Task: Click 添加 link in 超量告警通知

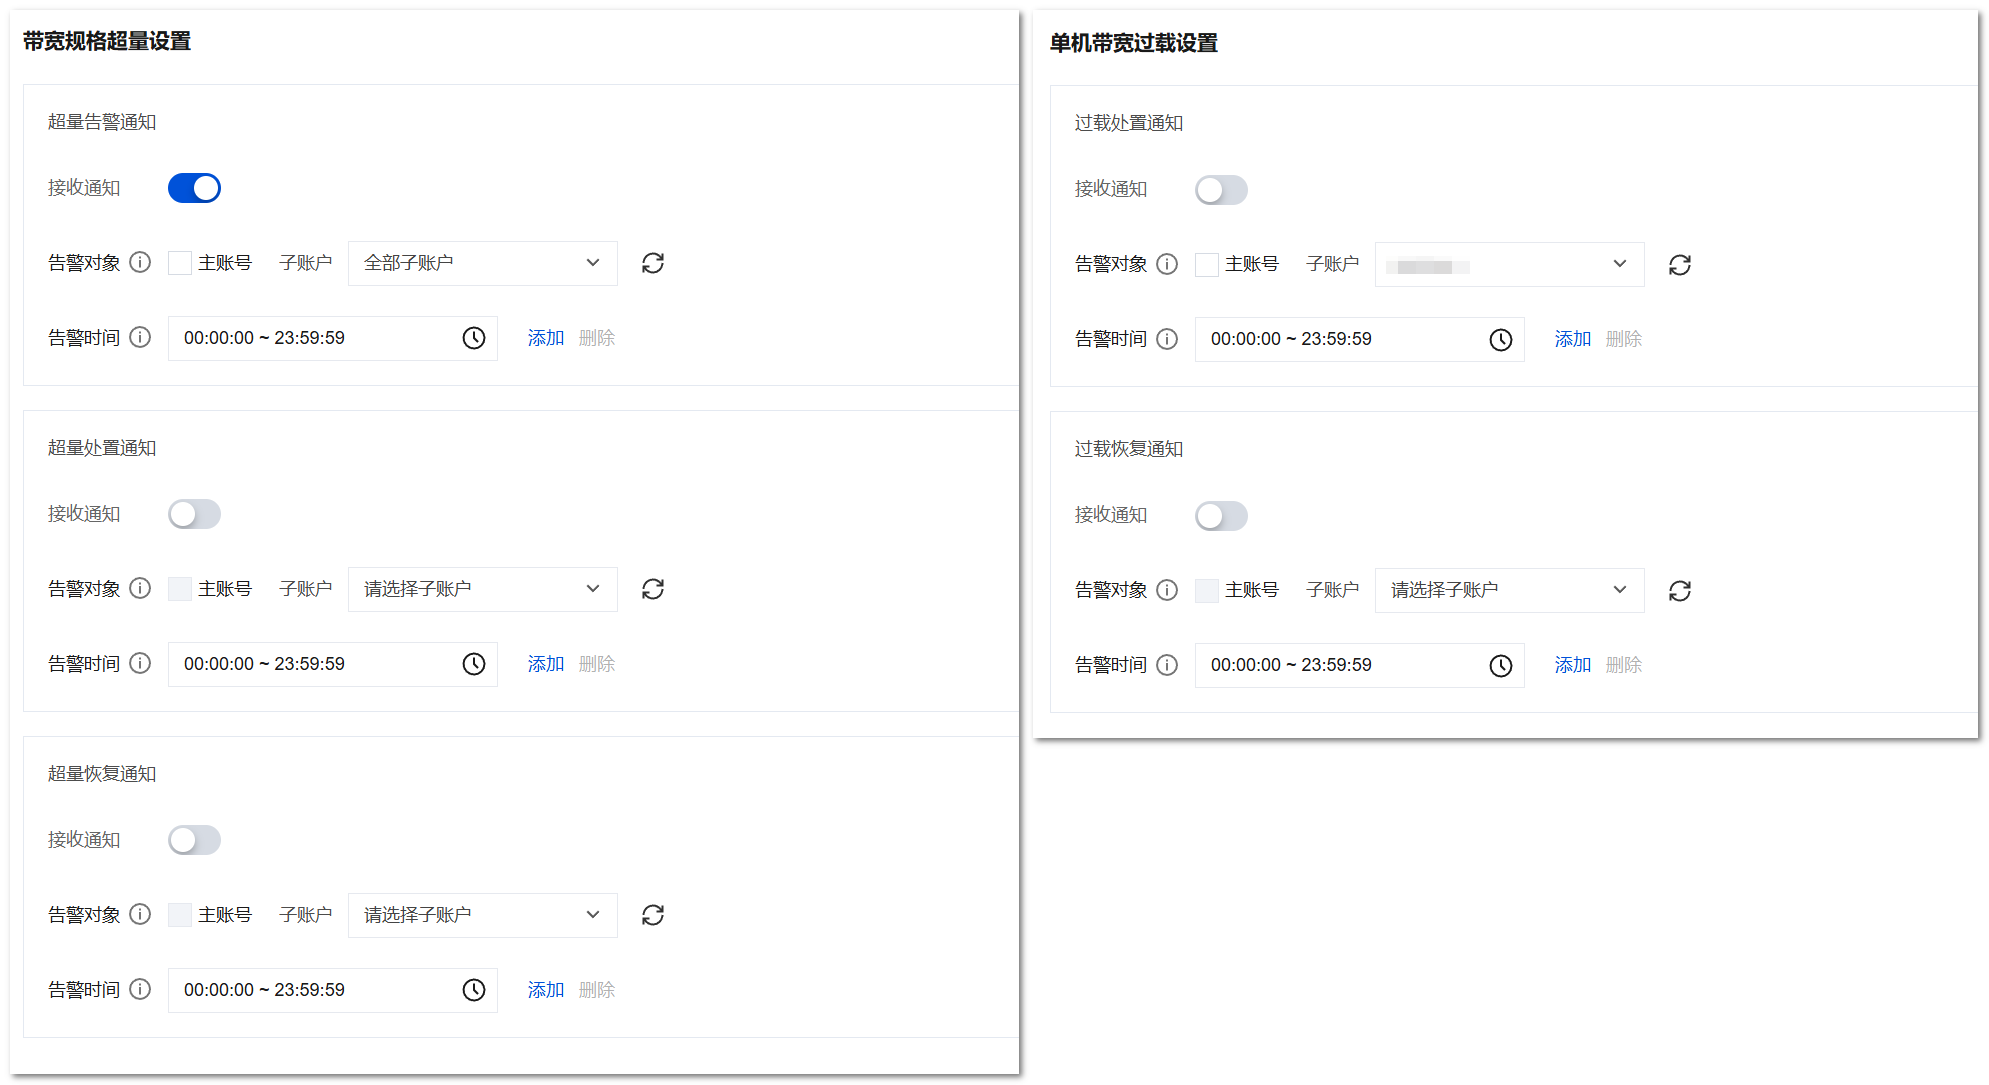Action: pyautogui.click(x=546, y=338)
